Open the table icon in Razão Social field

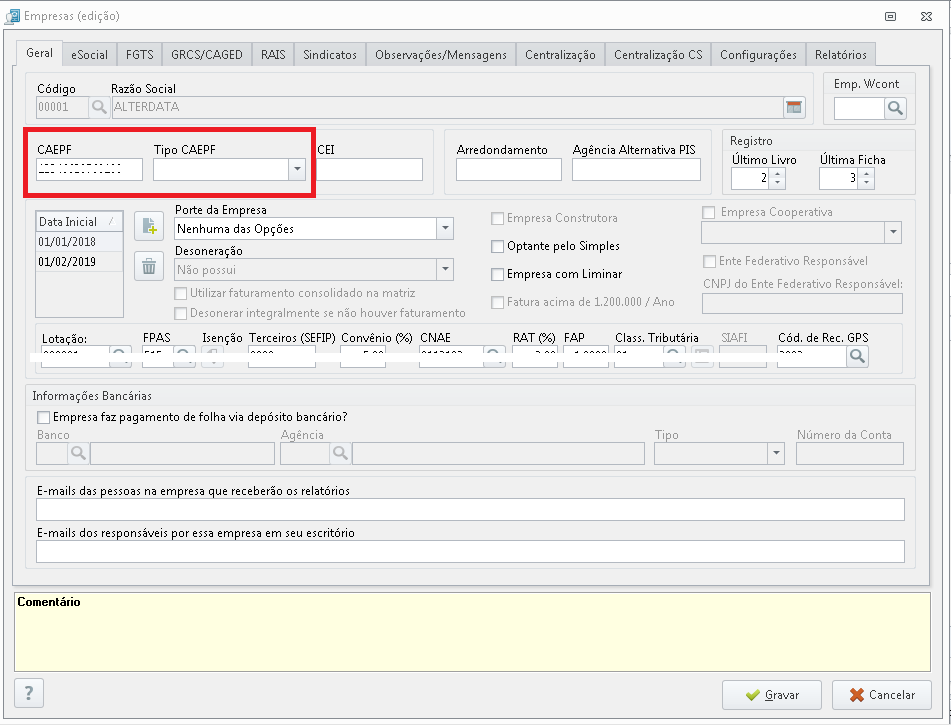794,107
